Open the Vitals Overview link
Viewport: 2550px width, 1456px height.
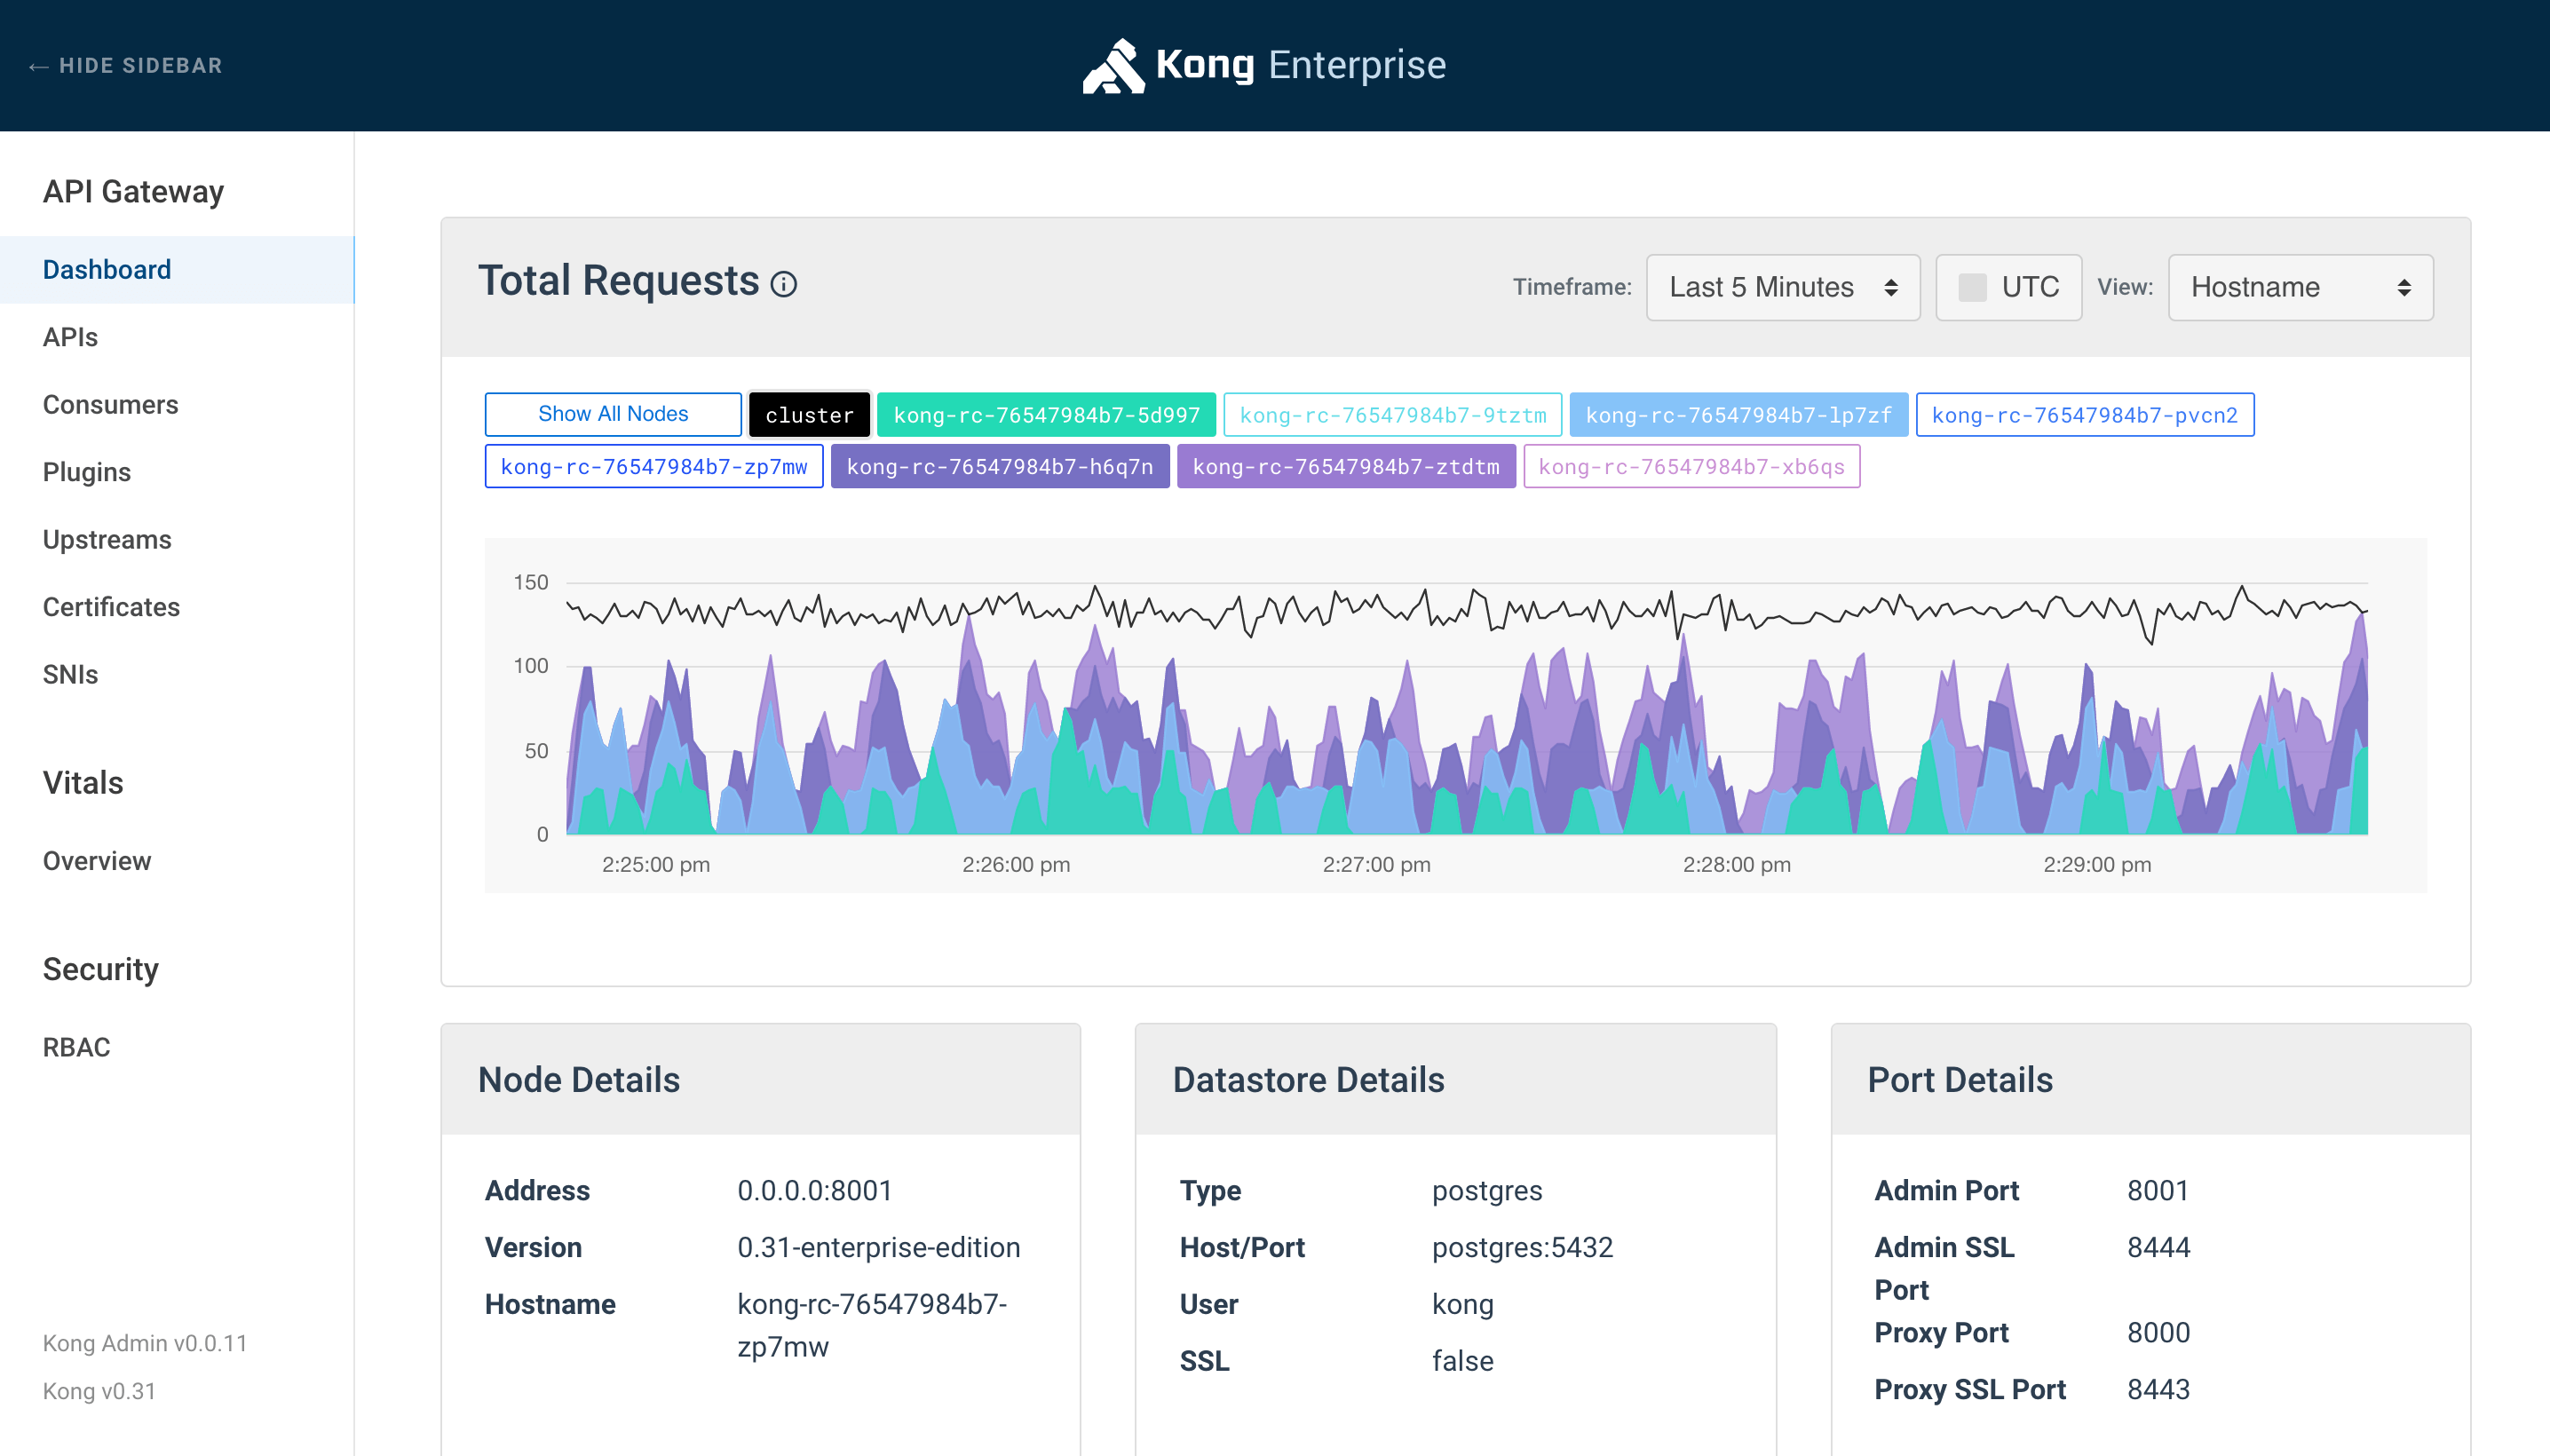97,861
